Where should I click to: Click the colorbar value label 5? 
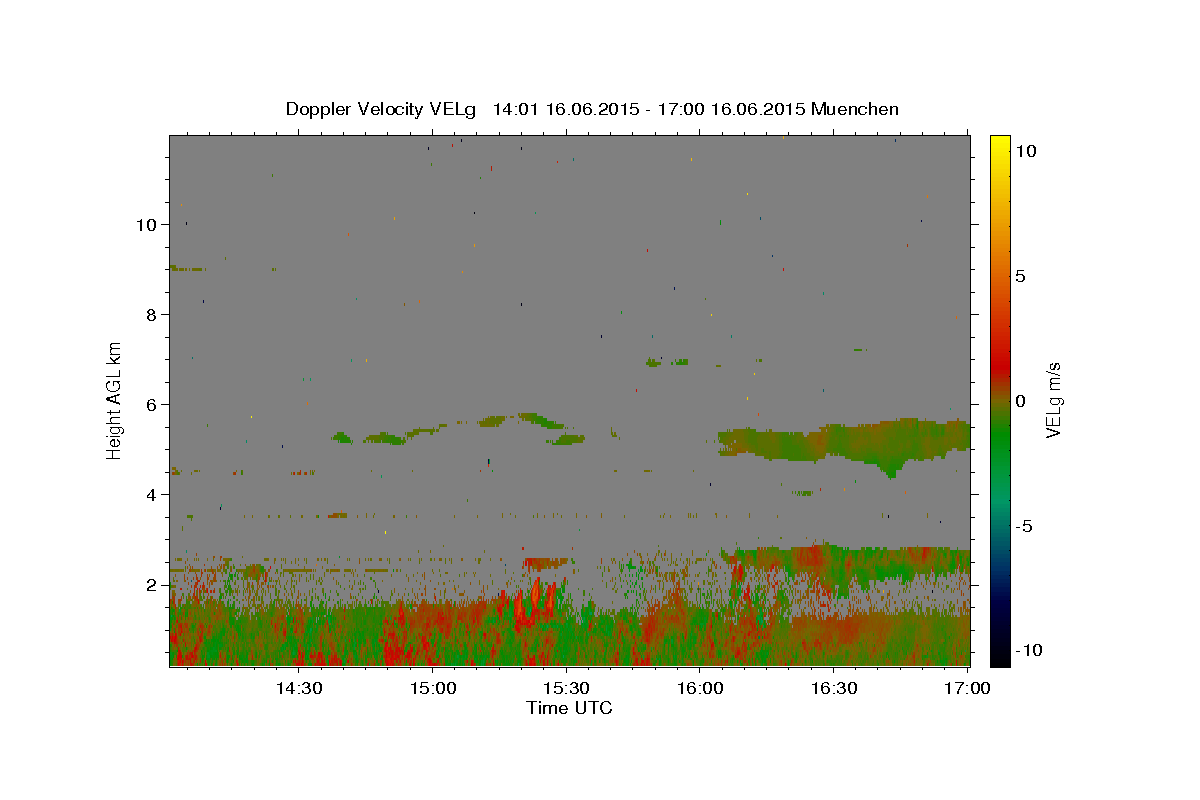click(x=1020, y=275)
